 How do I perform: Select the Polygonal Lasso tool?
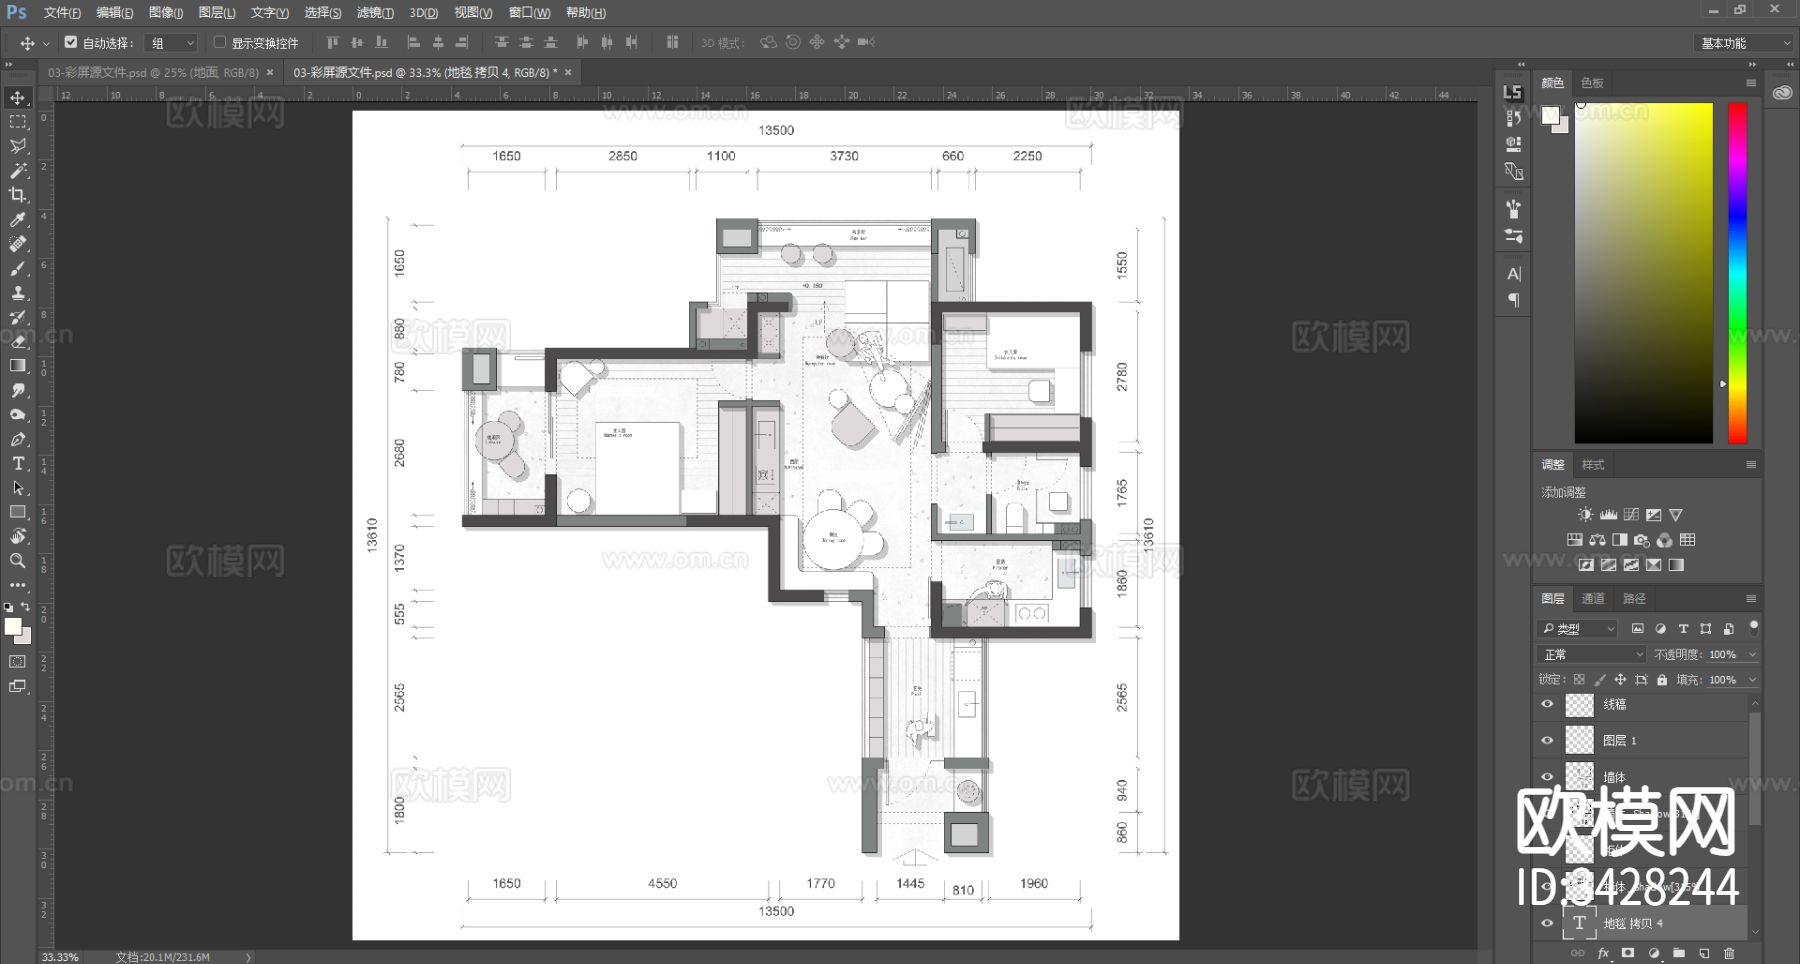pyautogui.click(x=18, y=146)
